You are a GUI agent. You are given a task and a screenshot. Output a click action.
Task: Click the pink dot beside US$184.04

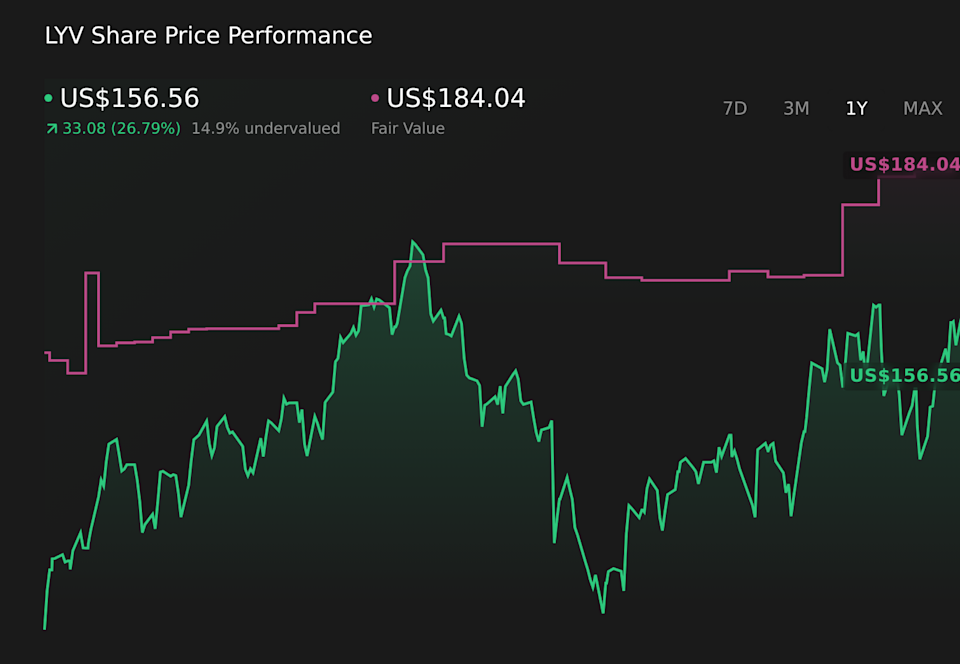coord(375,98)
